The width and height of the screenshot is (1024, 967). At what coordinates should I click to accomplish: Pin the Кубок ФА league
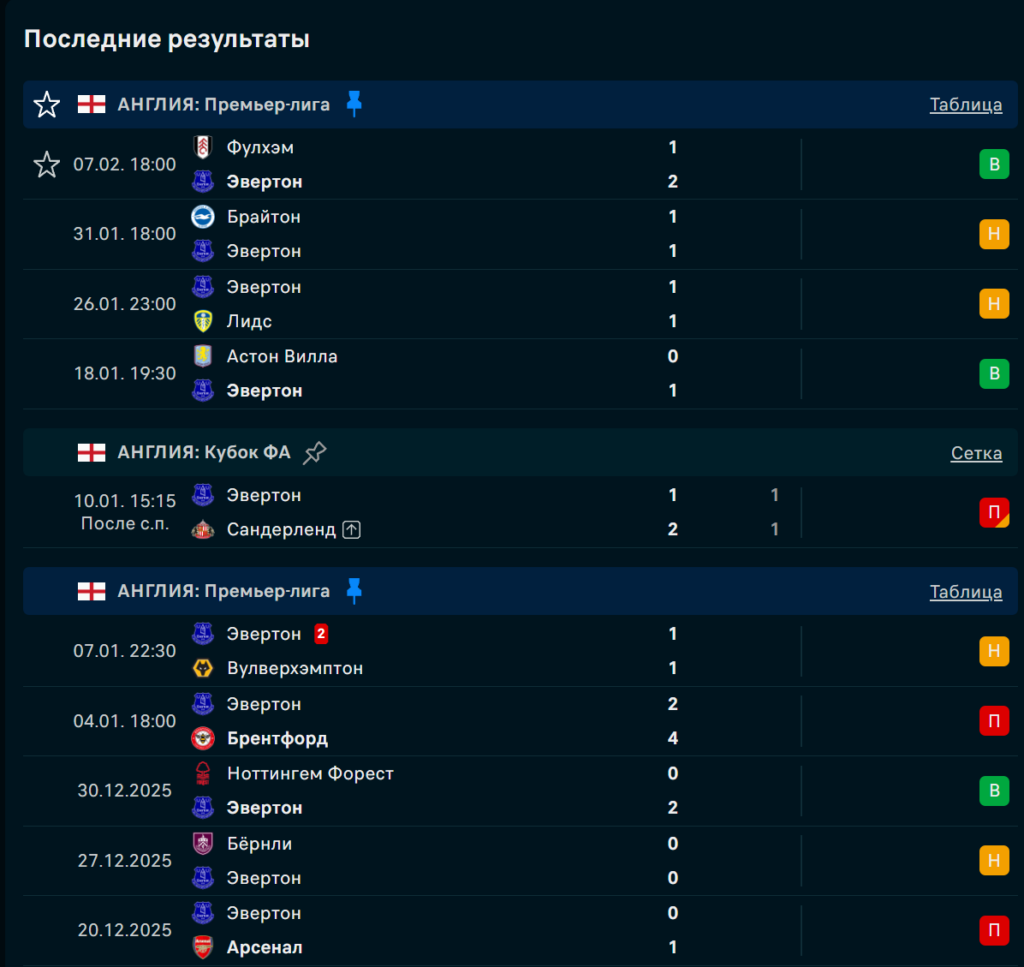[315, 453]
